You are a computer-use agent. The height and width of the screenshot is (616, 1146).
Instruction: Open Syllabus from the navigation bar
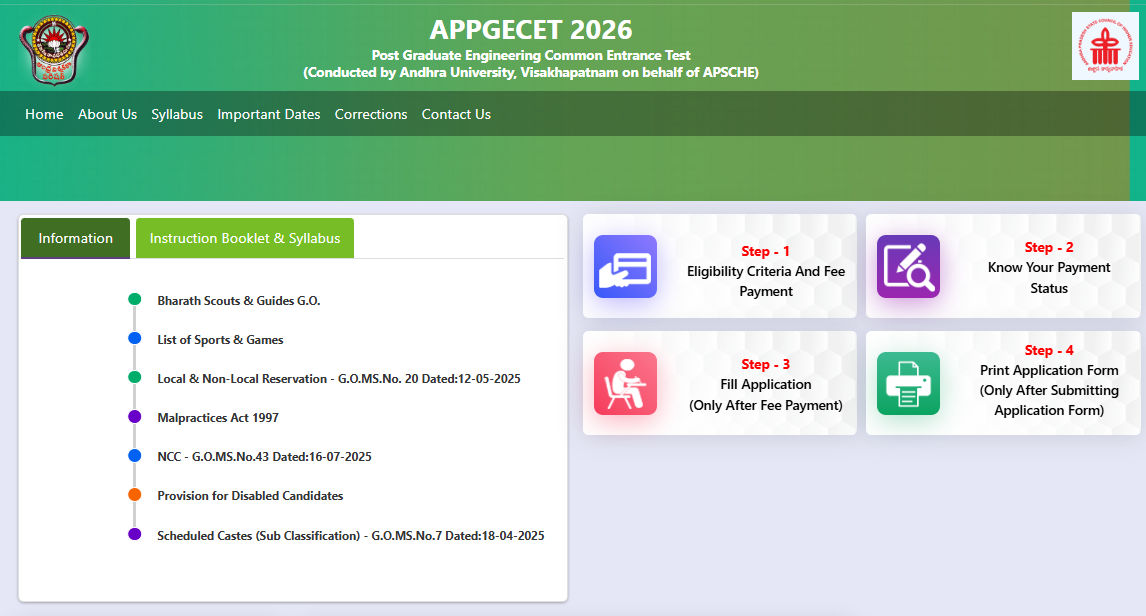click(x=177, y=114)
